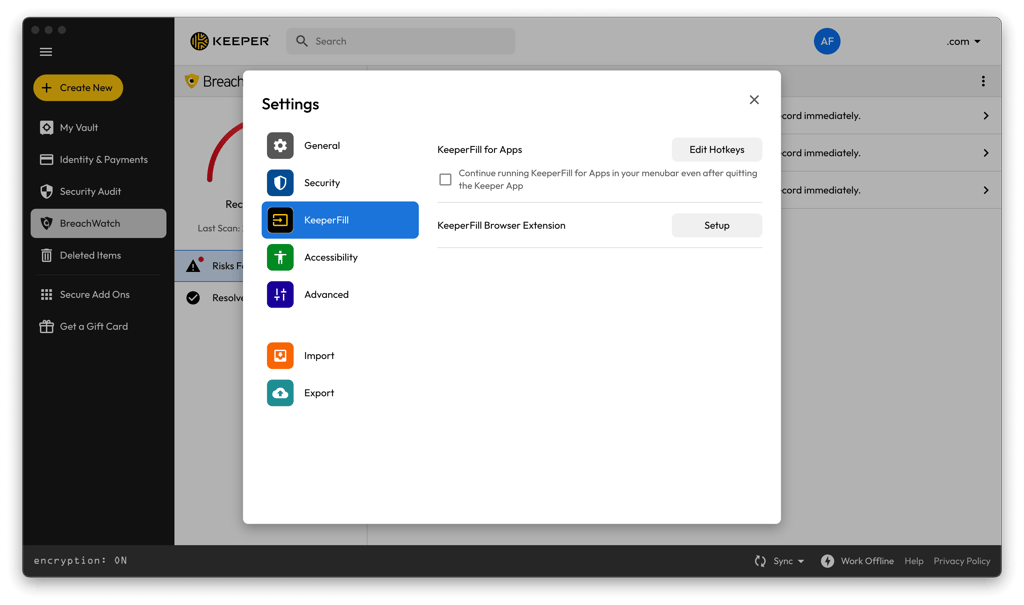Open Import in settings
Screen dimensions: 1024x605
point(340,355)
